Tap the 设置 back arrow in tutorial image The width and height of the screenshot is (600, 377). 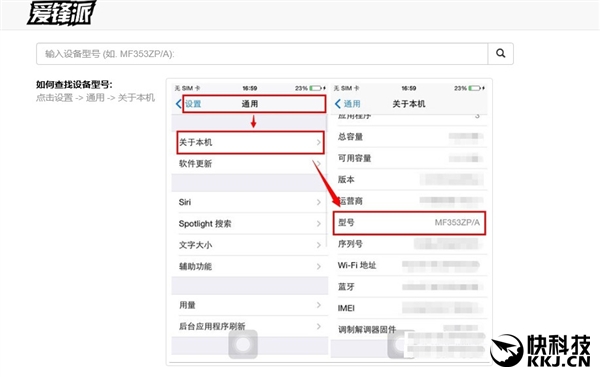[x=178, y=104]
